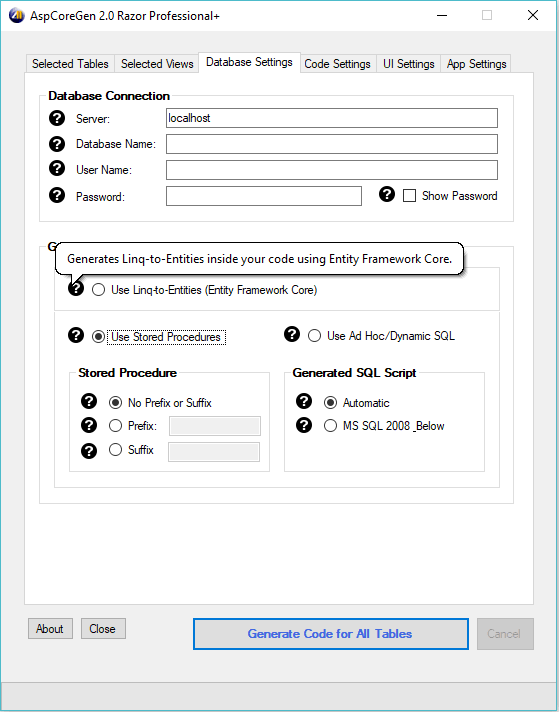Go to the App Settings tab

coord(476,64)
